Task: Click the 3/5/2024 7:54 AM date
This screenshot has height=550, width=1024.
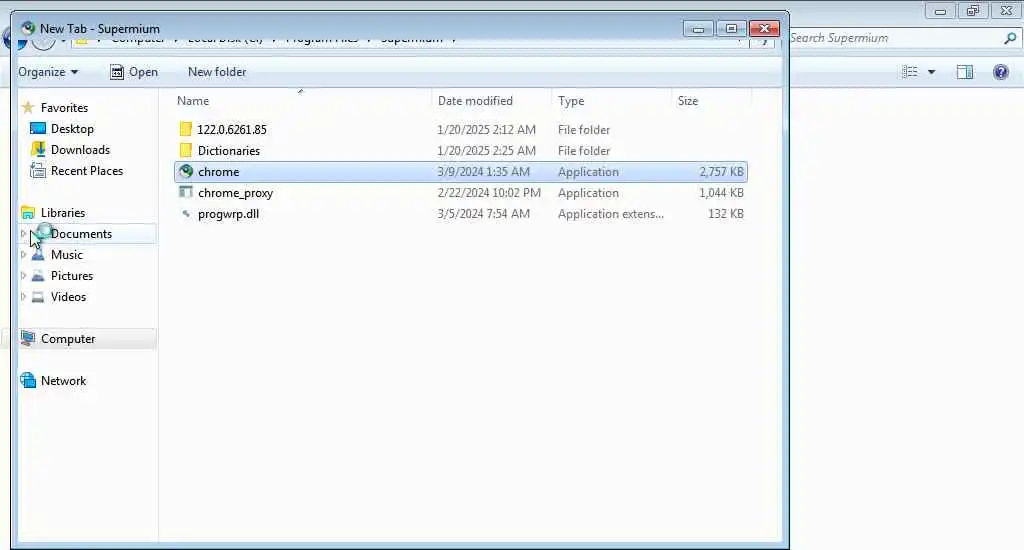Action: pyautogui.click(x=483, y=214)
